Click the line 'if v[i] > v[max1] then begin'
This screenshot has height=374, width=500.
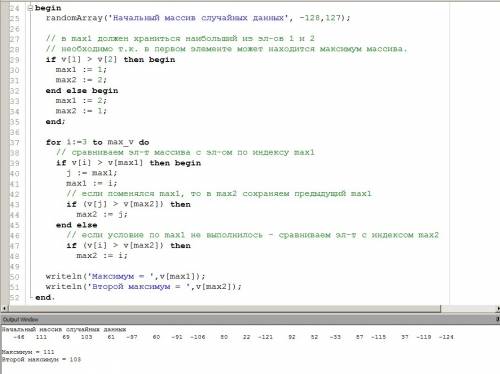coord(128,163)
